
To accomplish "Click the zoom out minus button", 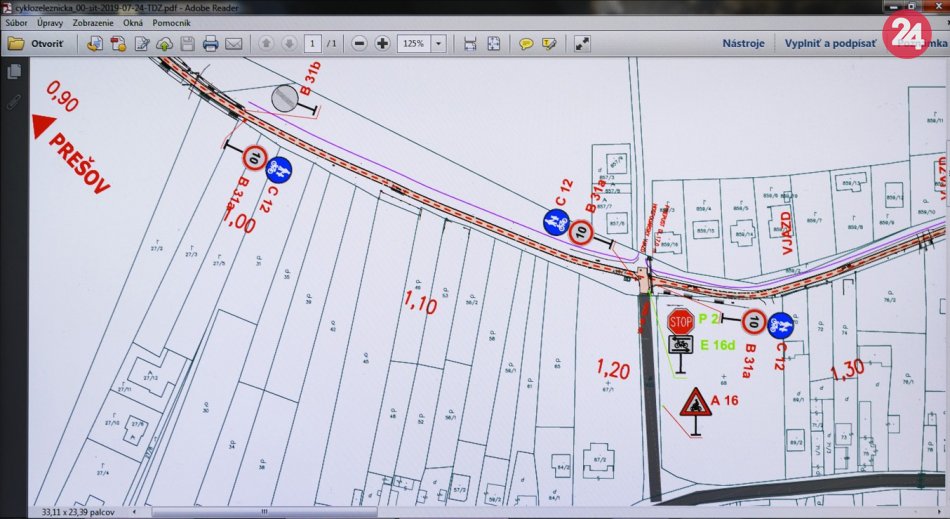I will 359,44.
